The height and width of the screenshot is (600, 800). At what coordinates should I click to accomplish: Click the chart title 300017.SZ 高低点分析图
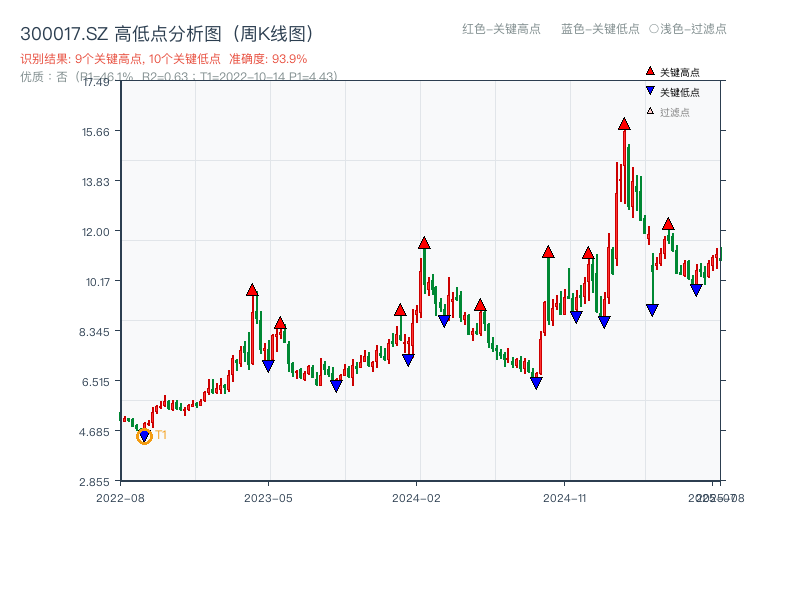pyautogui.click(x=166, y=34)
